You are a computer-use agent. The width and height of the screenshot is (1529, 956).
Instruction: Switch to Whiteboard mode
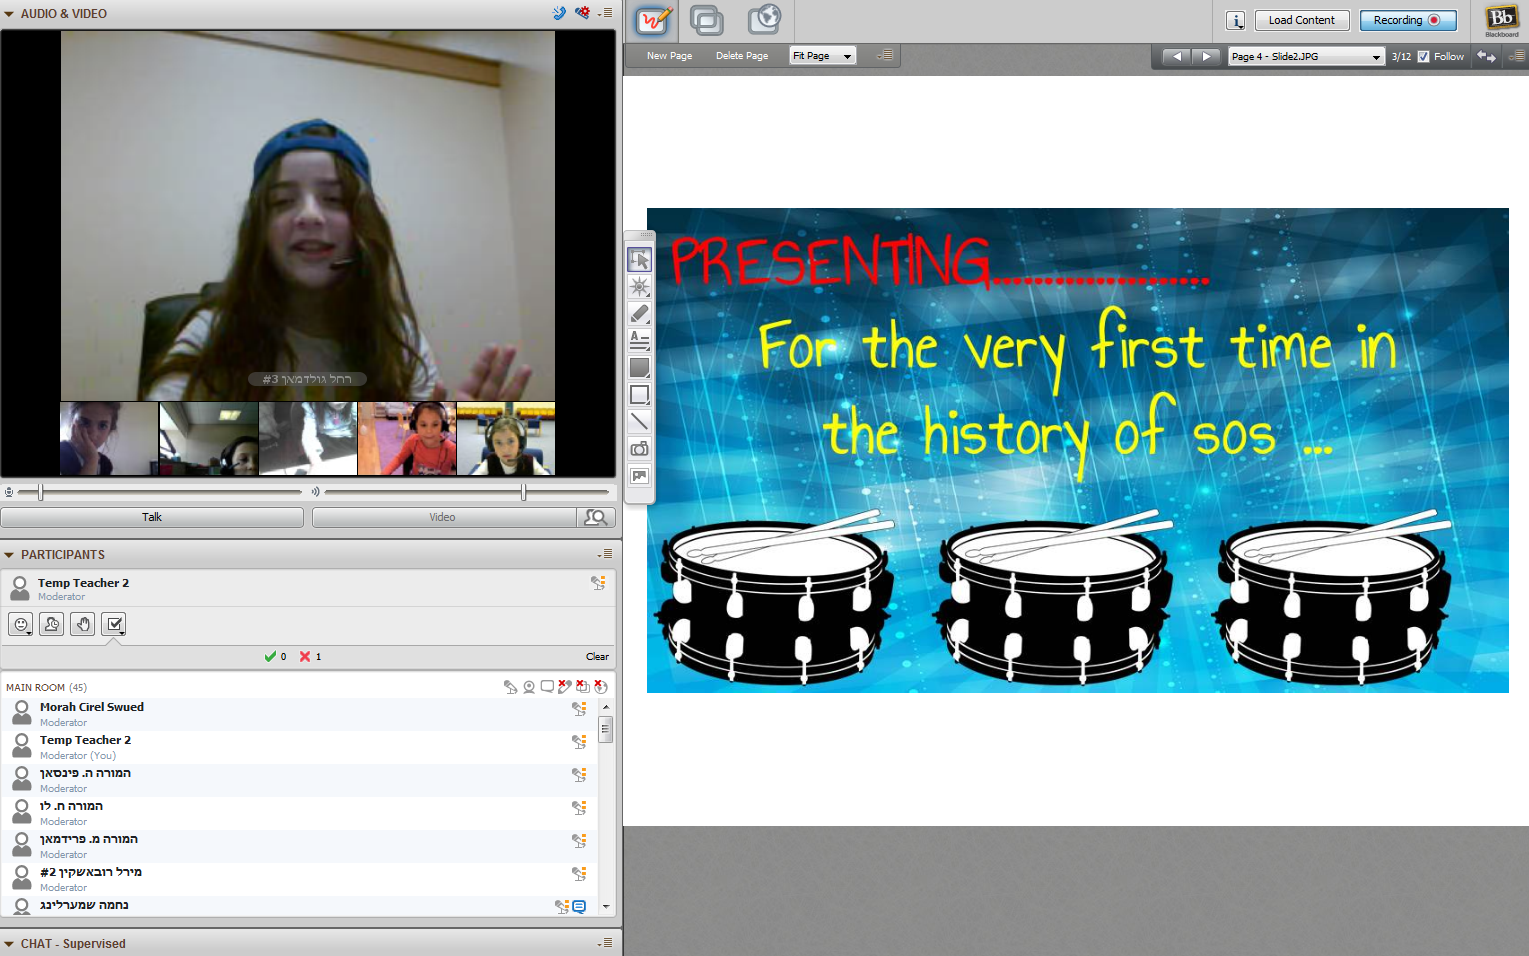tap(653, 20)
